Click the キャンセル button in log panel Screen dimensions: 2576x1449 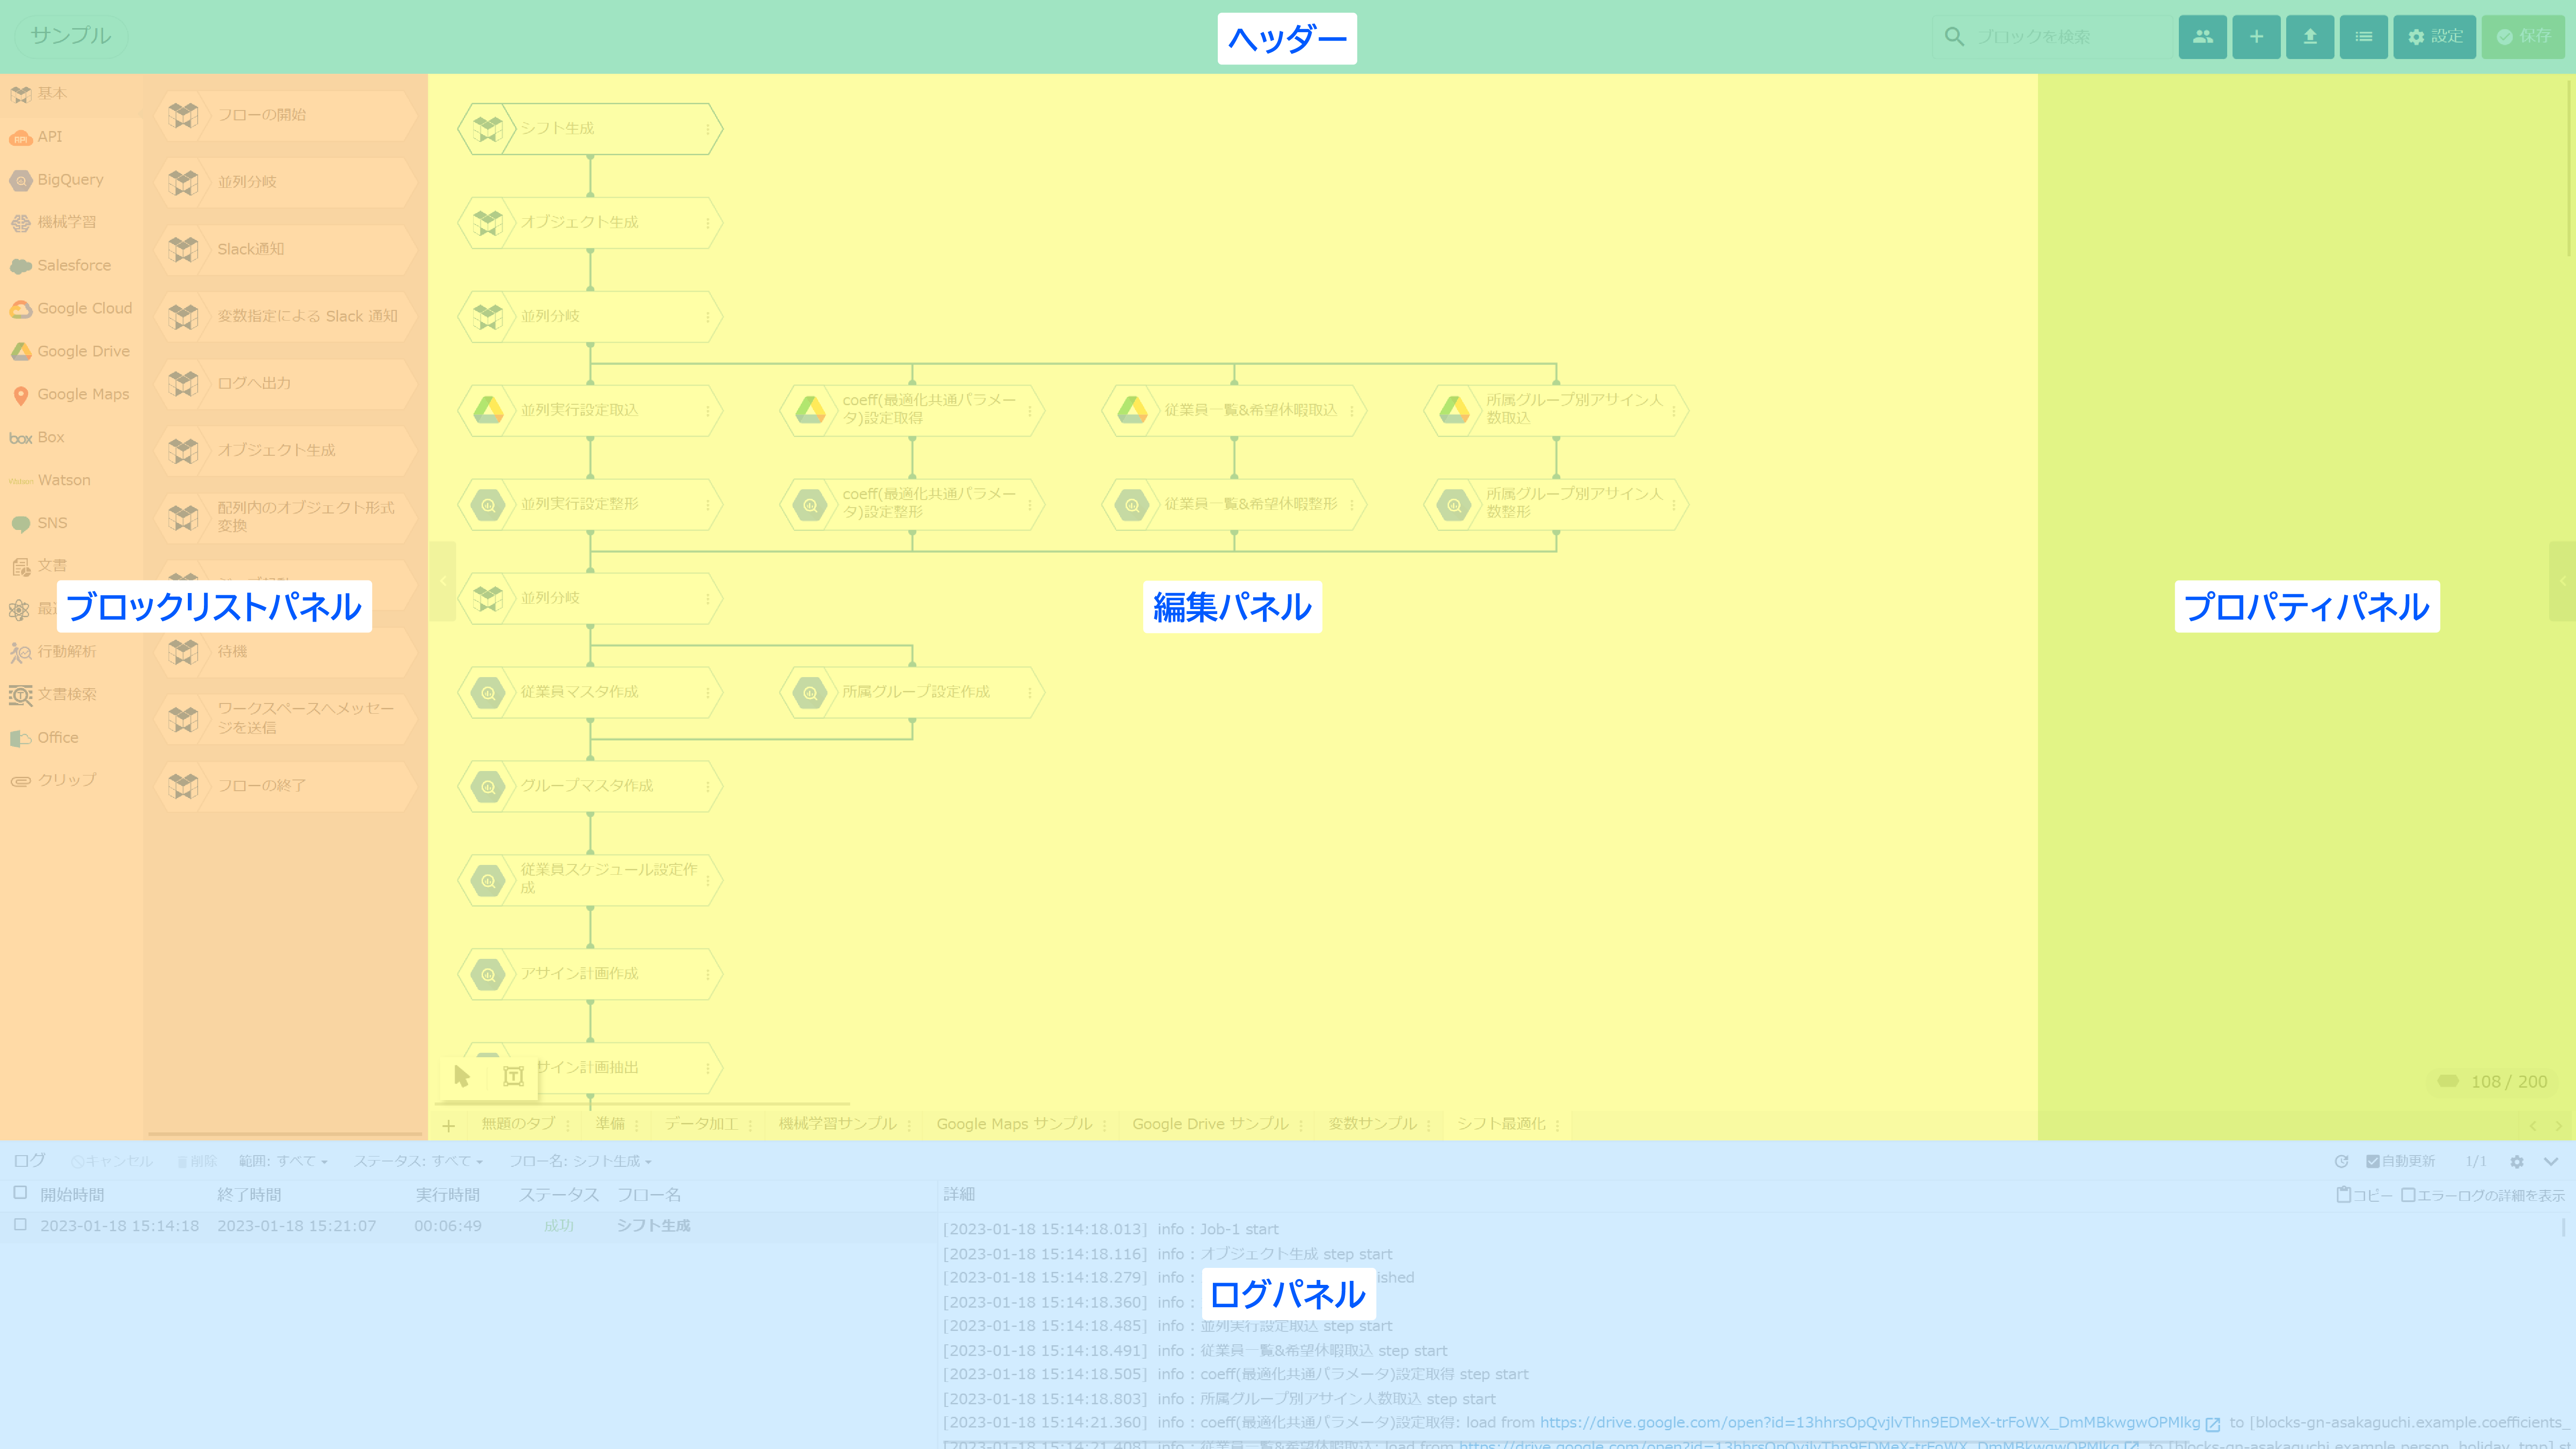112,1161
